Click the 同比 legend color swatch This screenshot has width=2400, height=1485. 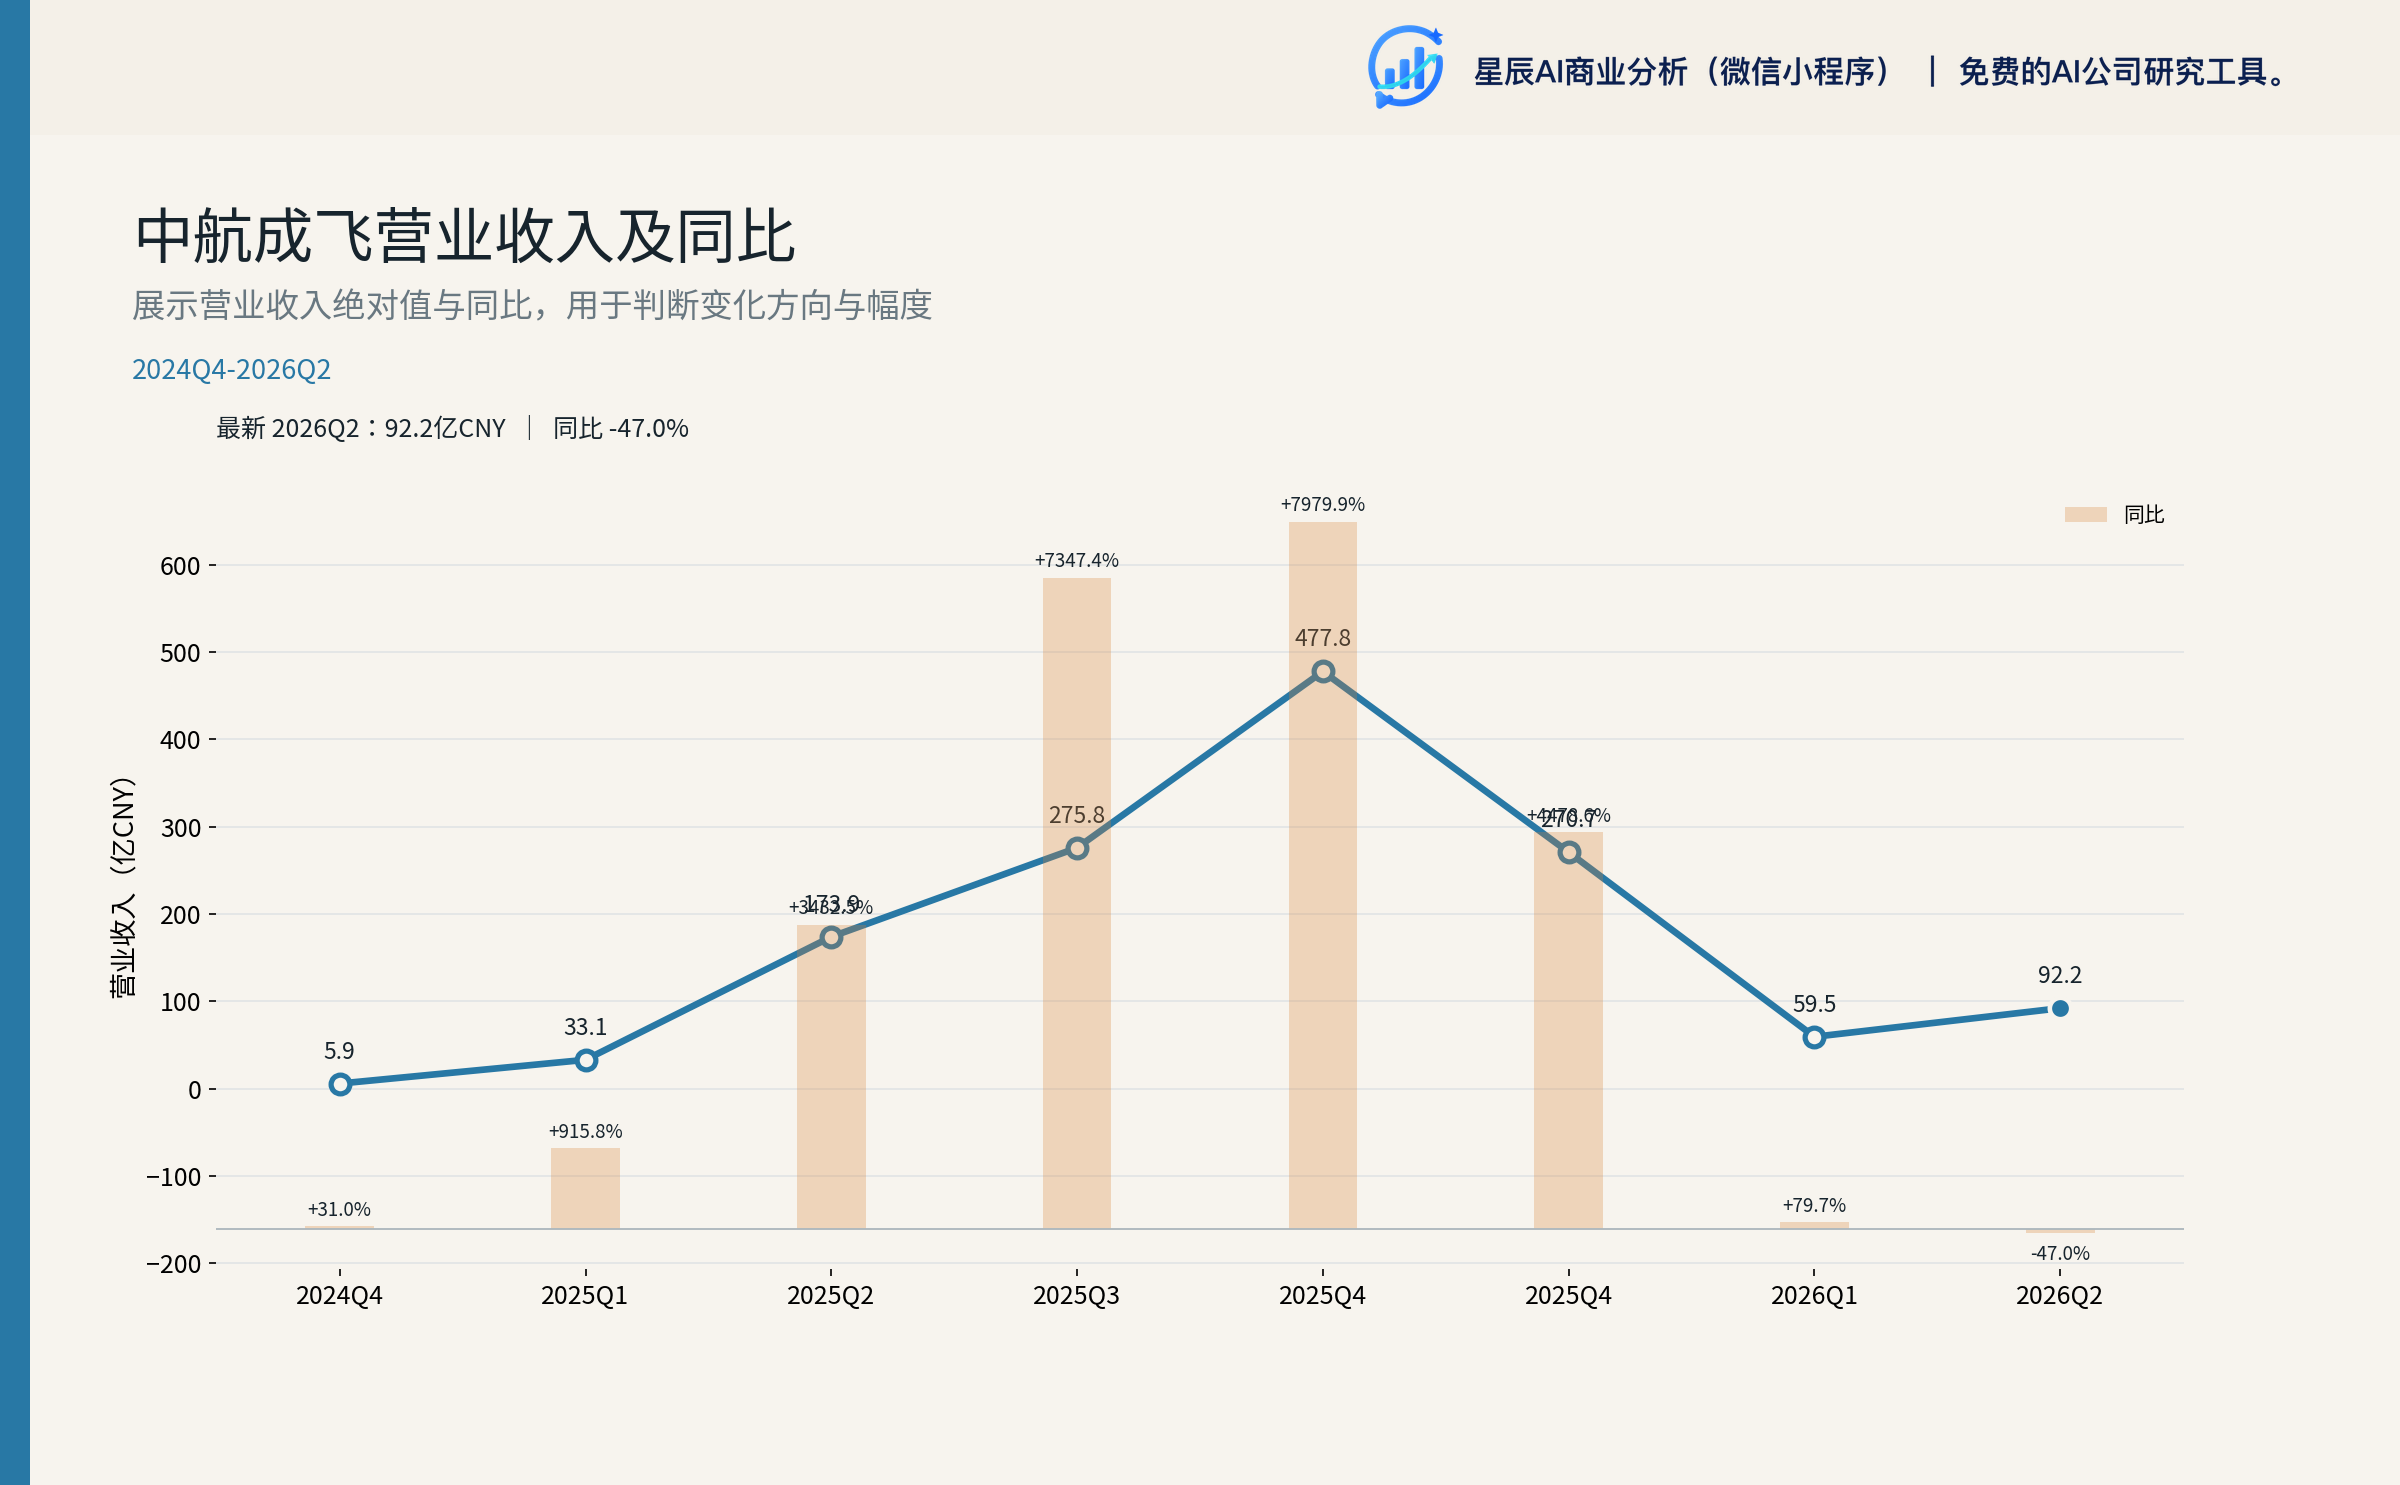click(x=2085, y=514)
